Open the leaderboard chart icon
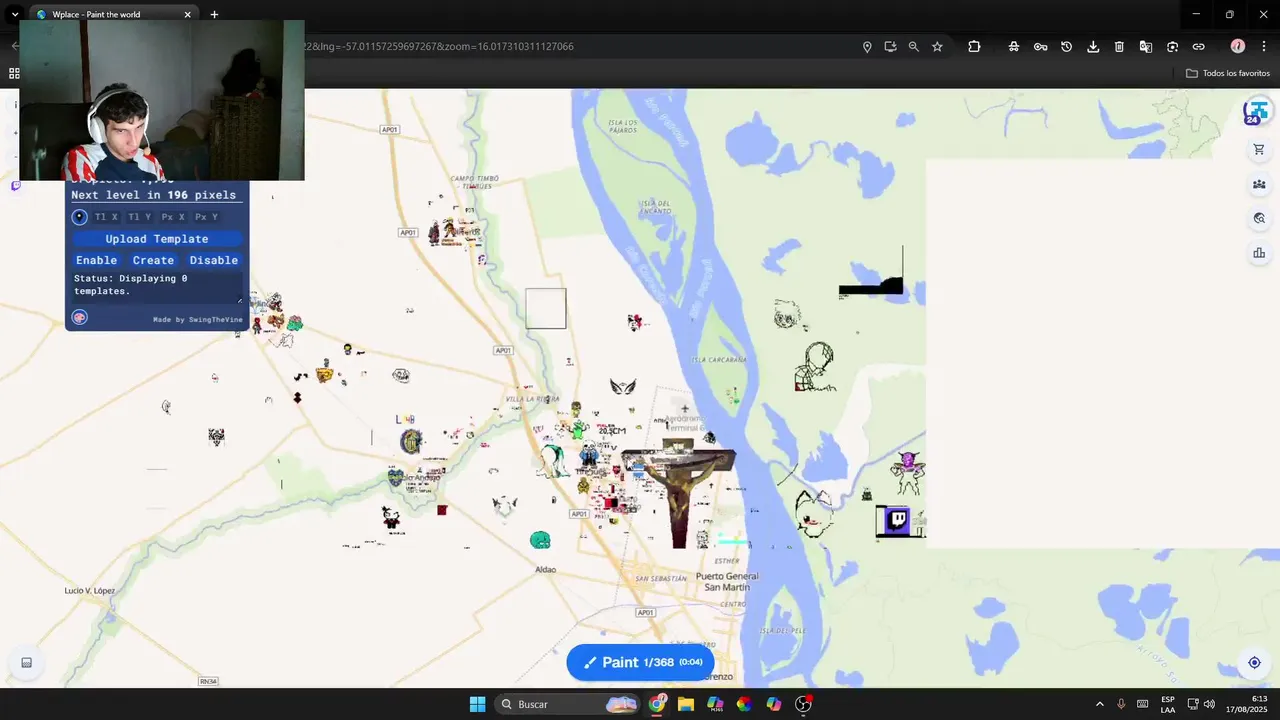Screen dimensions: 1280x720 click(1258, 252)
